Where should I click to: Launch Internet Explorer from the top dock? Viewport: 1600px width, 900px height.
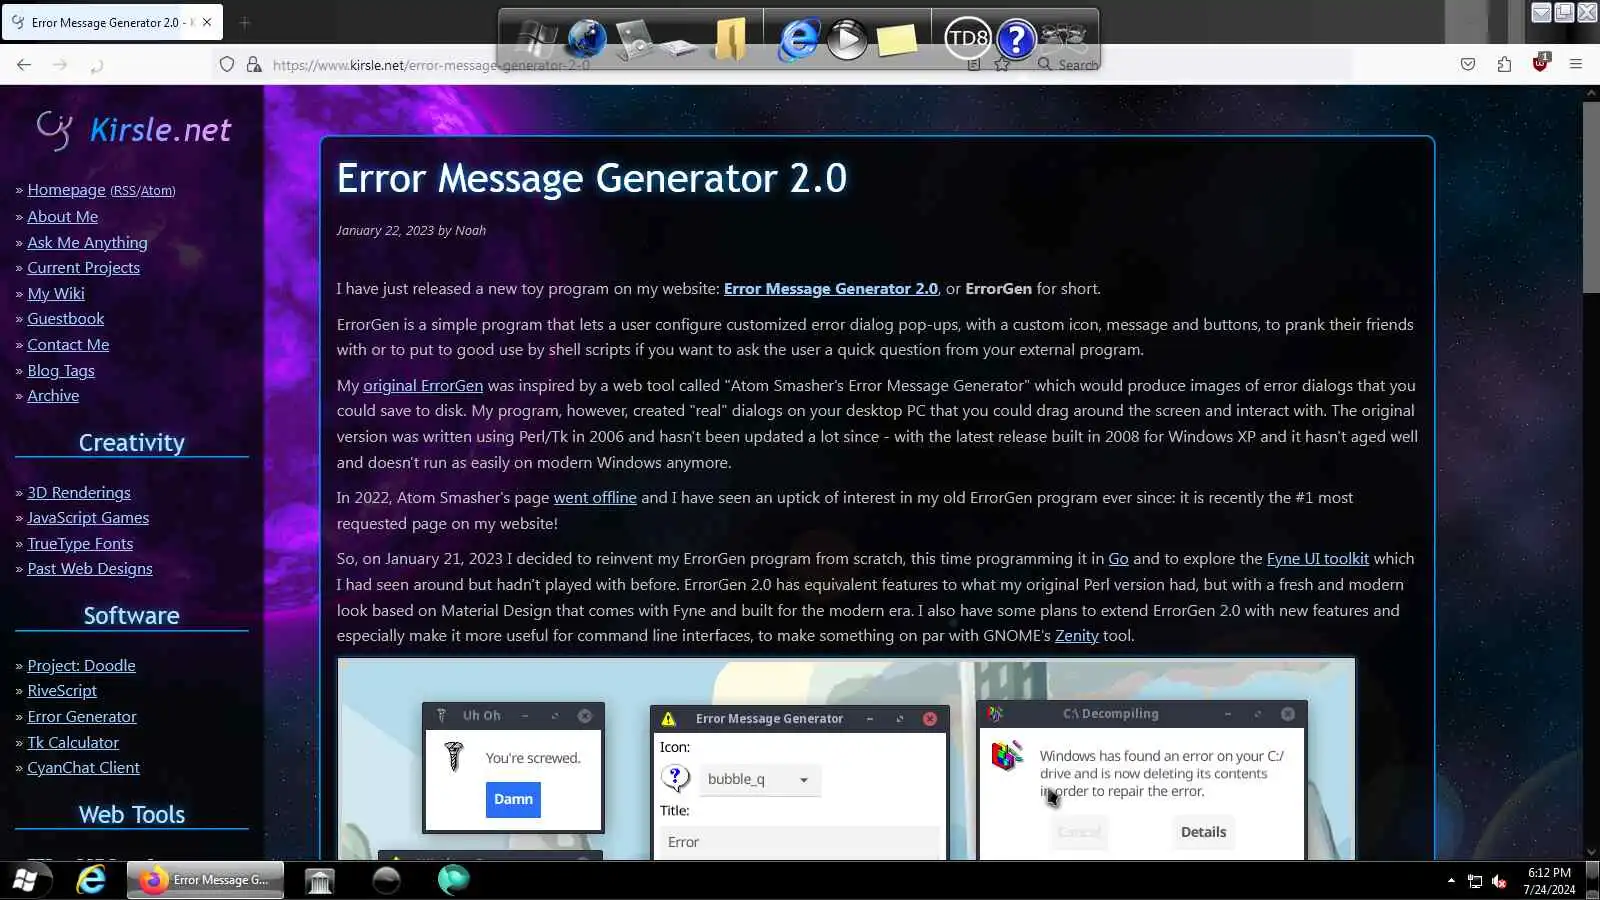point(798,39)
